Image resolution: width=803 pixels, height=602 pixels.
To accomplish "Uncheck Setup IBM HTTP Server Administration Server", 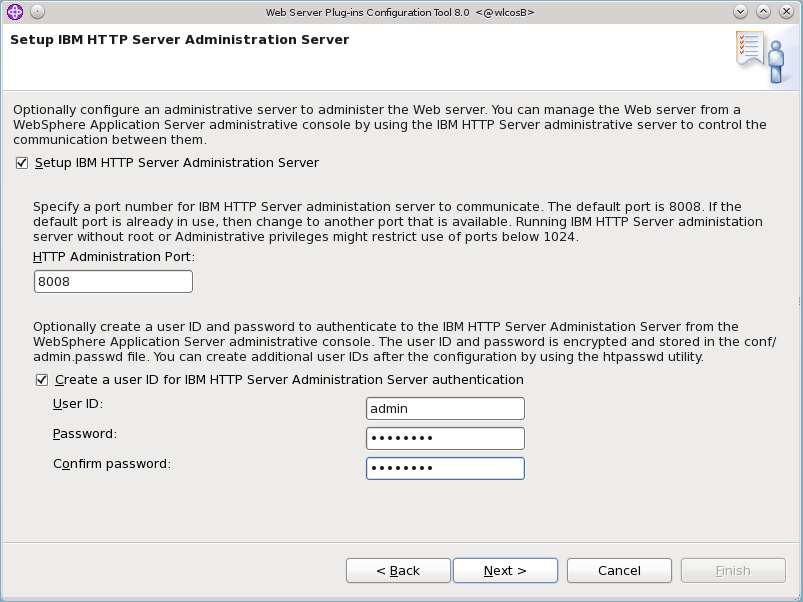I will [22, 163].
